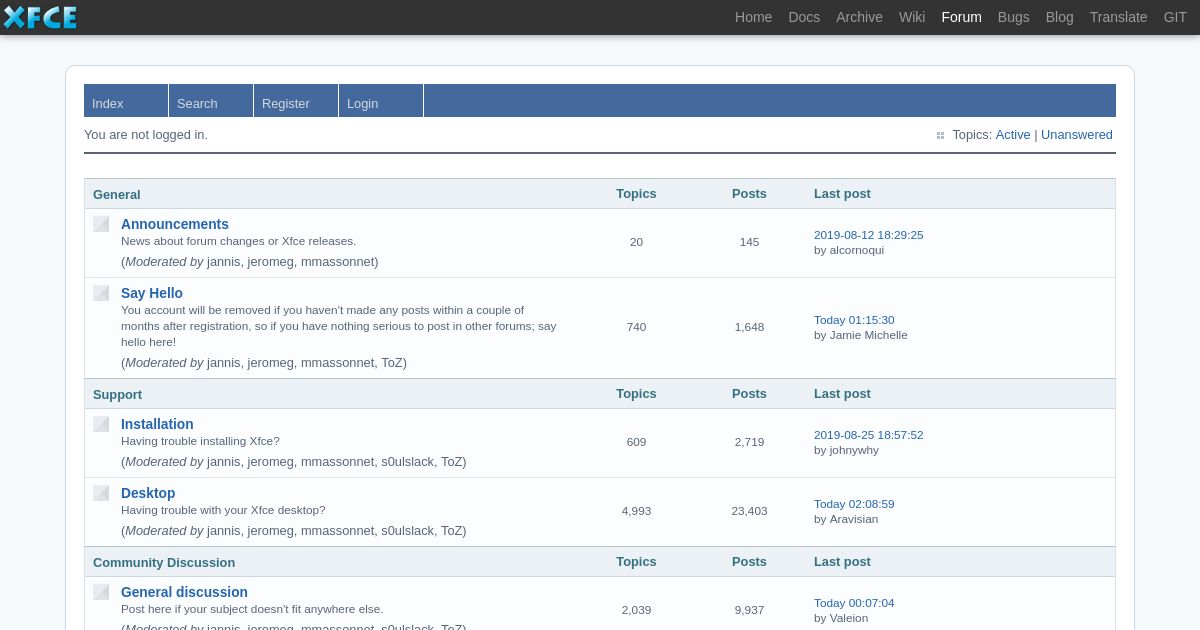
Task: Click the Desktop forum status icon
Action: click(101, 493)
